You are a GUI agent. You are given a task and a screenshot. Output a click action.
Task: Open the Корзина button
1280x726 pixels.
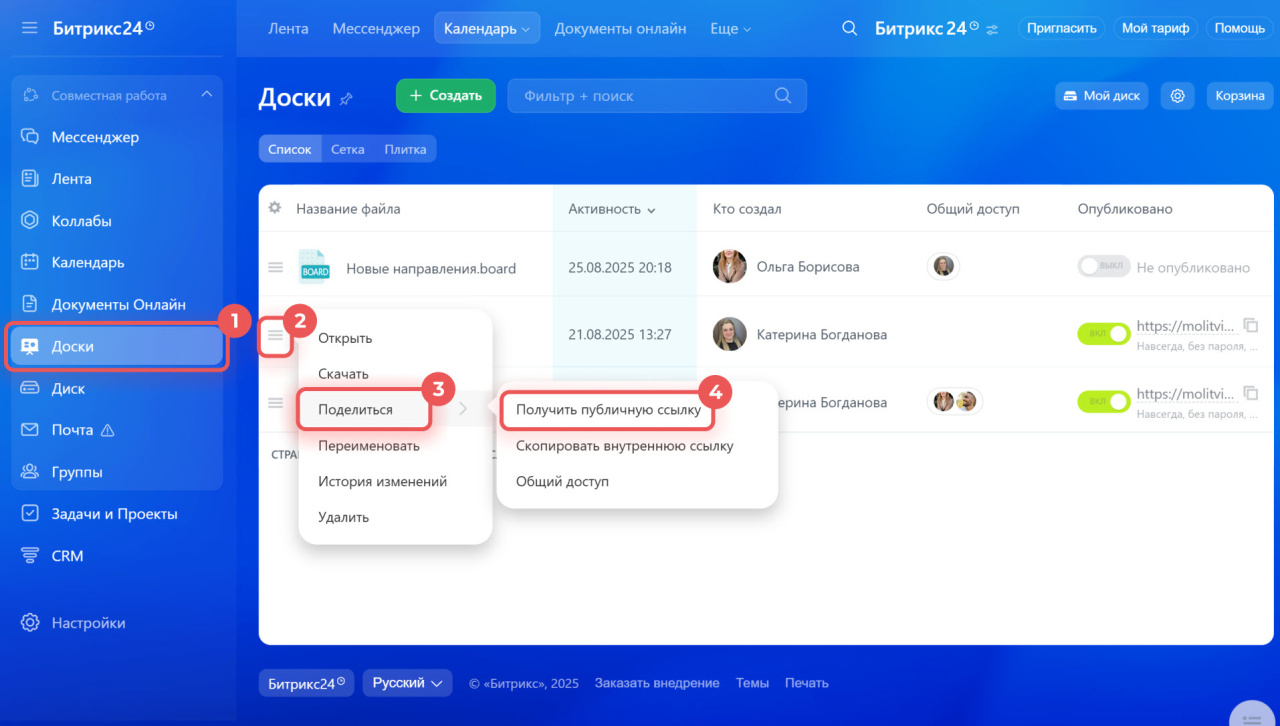1240,96
